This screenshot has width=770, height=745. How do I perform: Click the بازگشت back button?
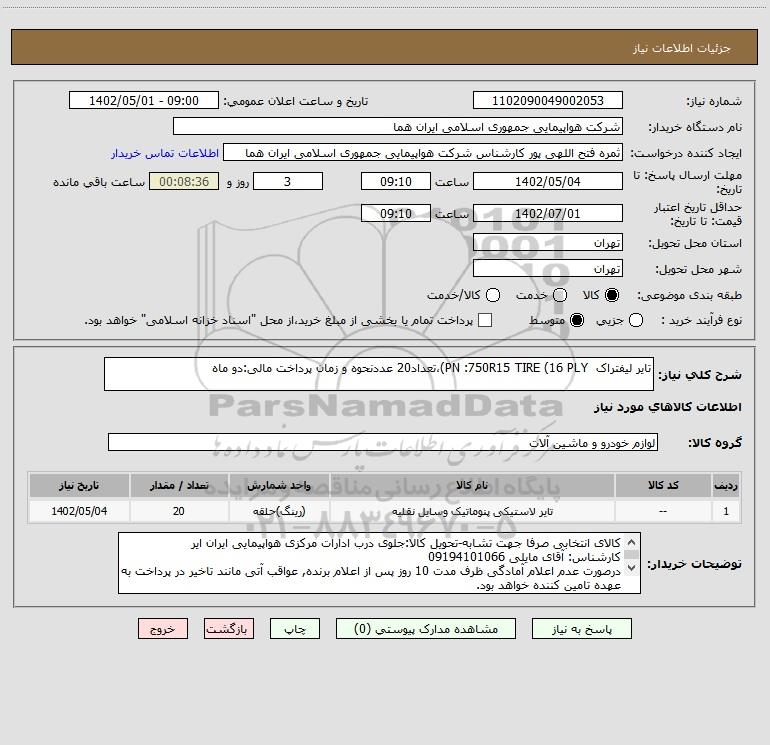pos(229,629)
